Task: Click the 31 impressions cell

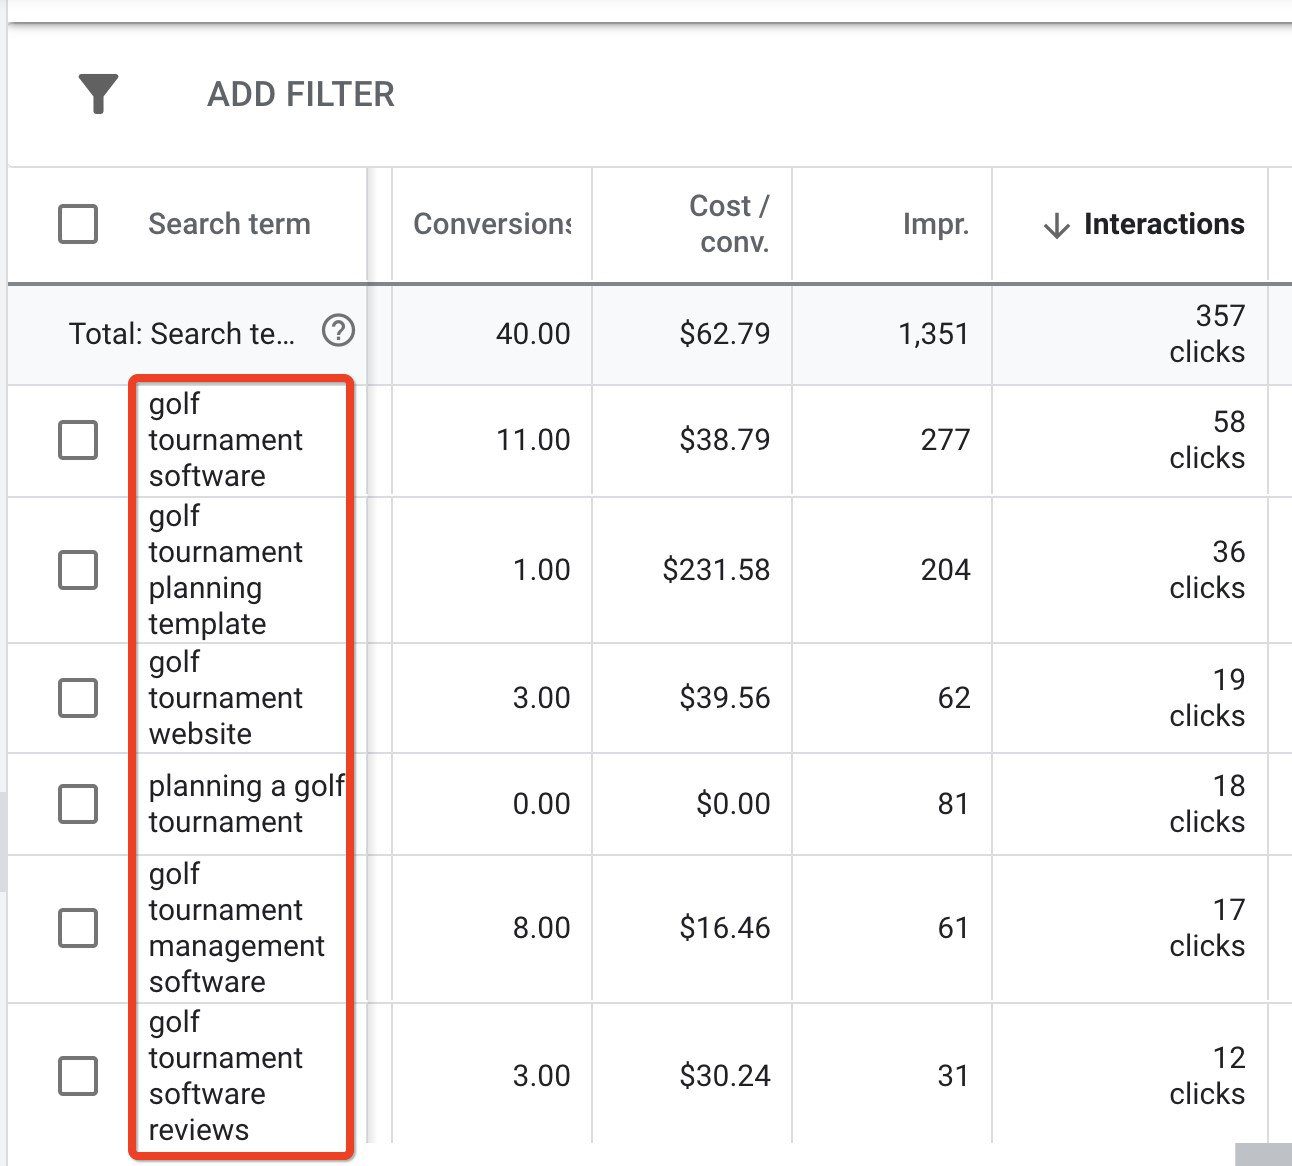Action: 953,1076
